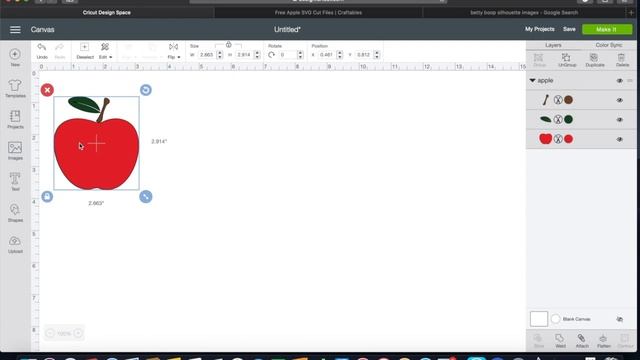Click the width stepper arrows
The height and width of the screenshot is (360, 640).
[220, 55]
